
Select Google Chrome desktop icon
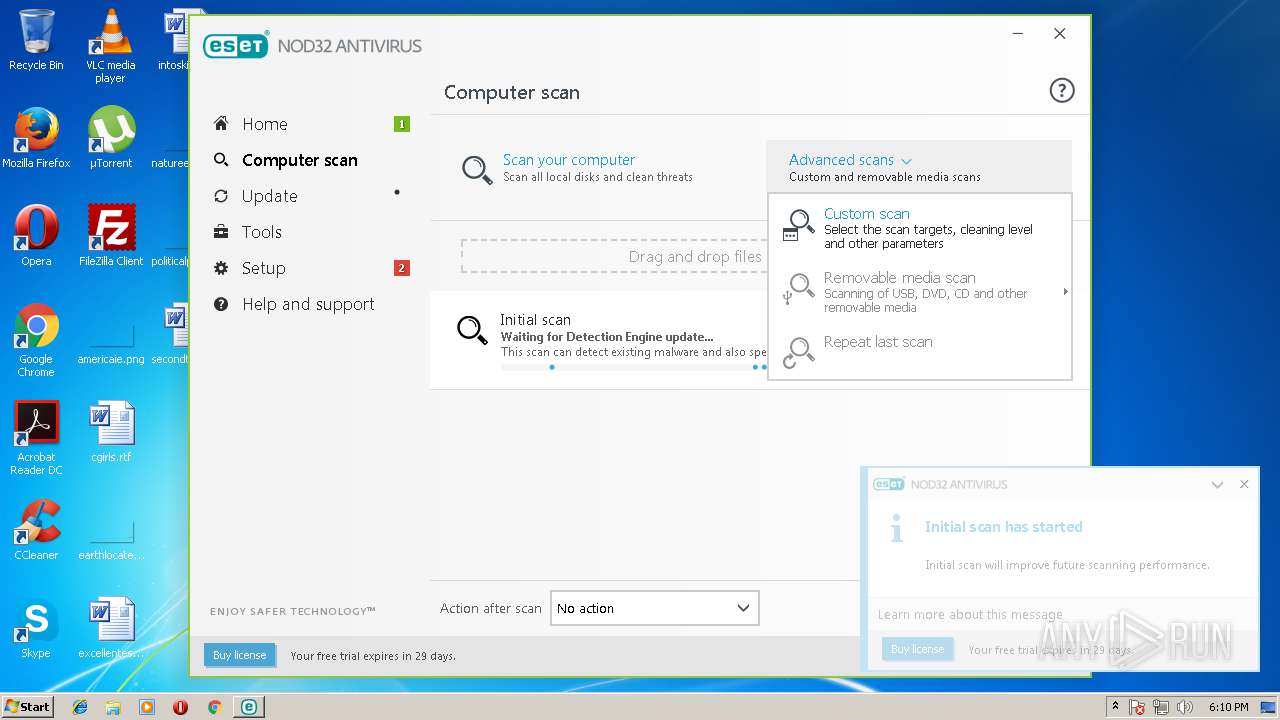pyautogui.click(x=36, y=340)
